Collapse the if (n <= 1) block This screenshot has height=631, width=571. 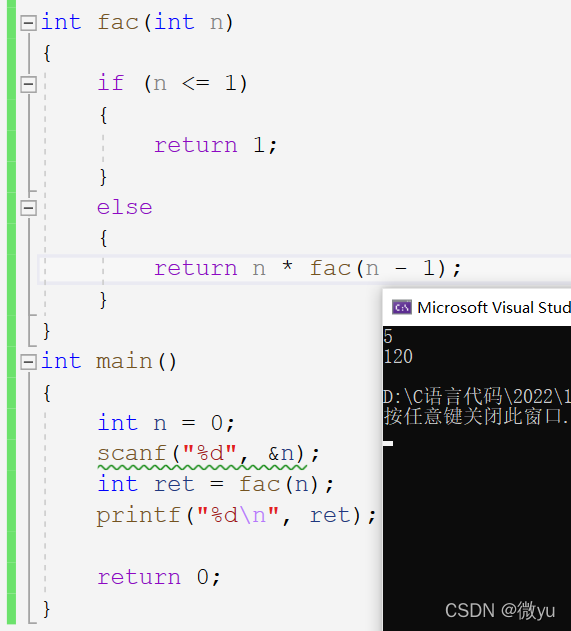29,85
